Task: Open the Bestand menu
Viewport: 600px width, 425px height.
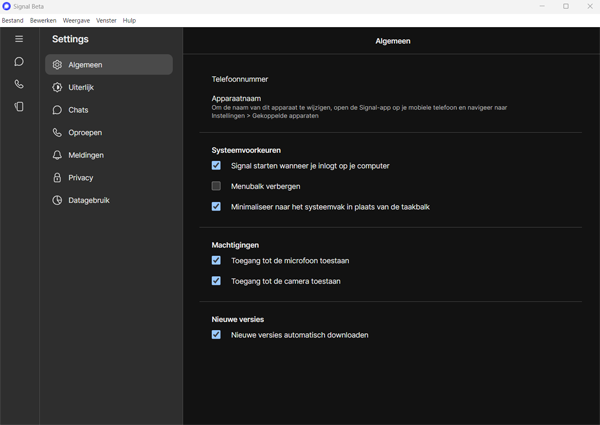Action: [x=13, y=21]
